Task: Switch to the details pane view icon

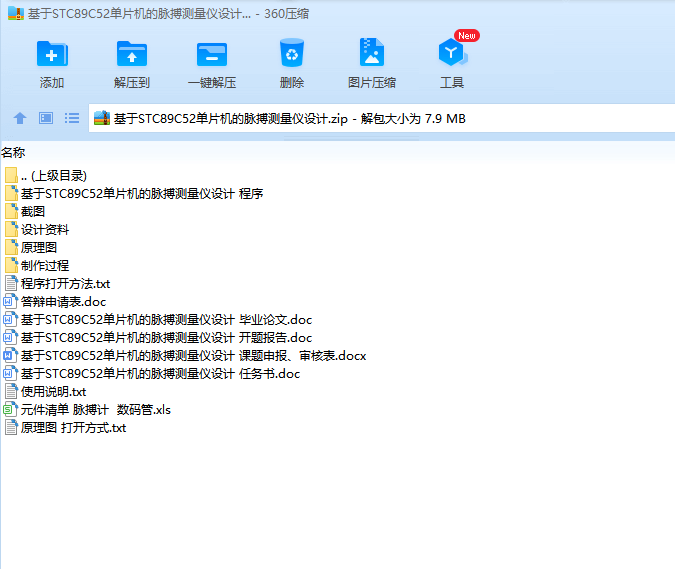Action: [x=46, y=118]
